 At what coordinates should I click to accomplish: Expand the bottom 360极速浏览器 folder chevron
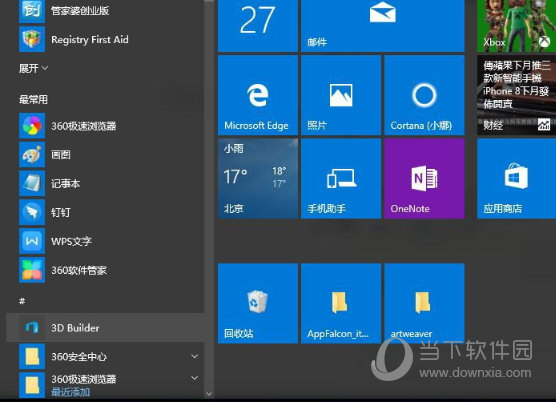(x=194, y=378)
